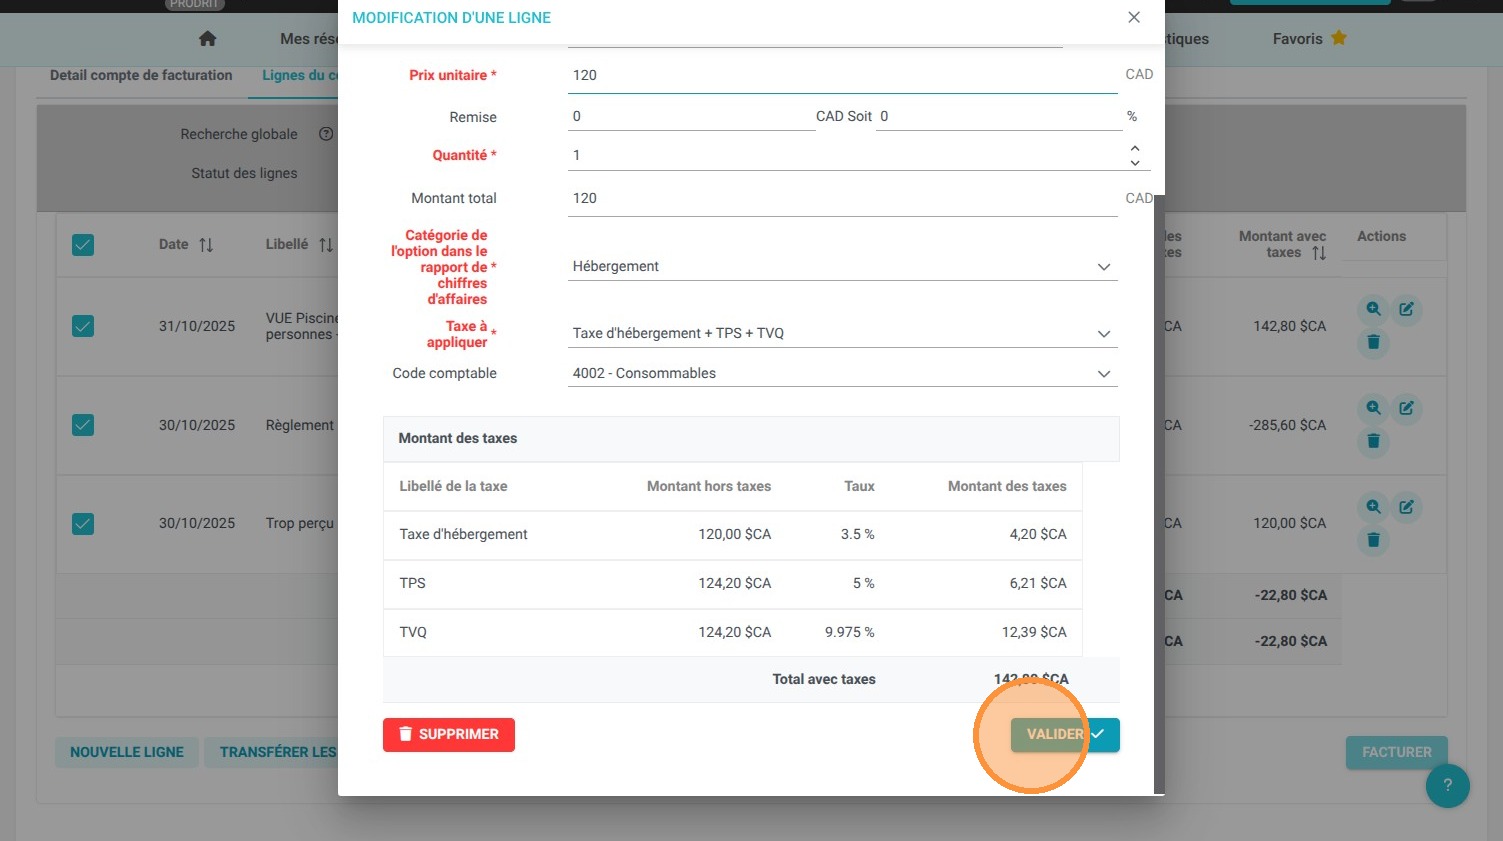Open the Taxe à appliquer dropdown
This screenshot has width=1503, height=841.
pos(842,333)
